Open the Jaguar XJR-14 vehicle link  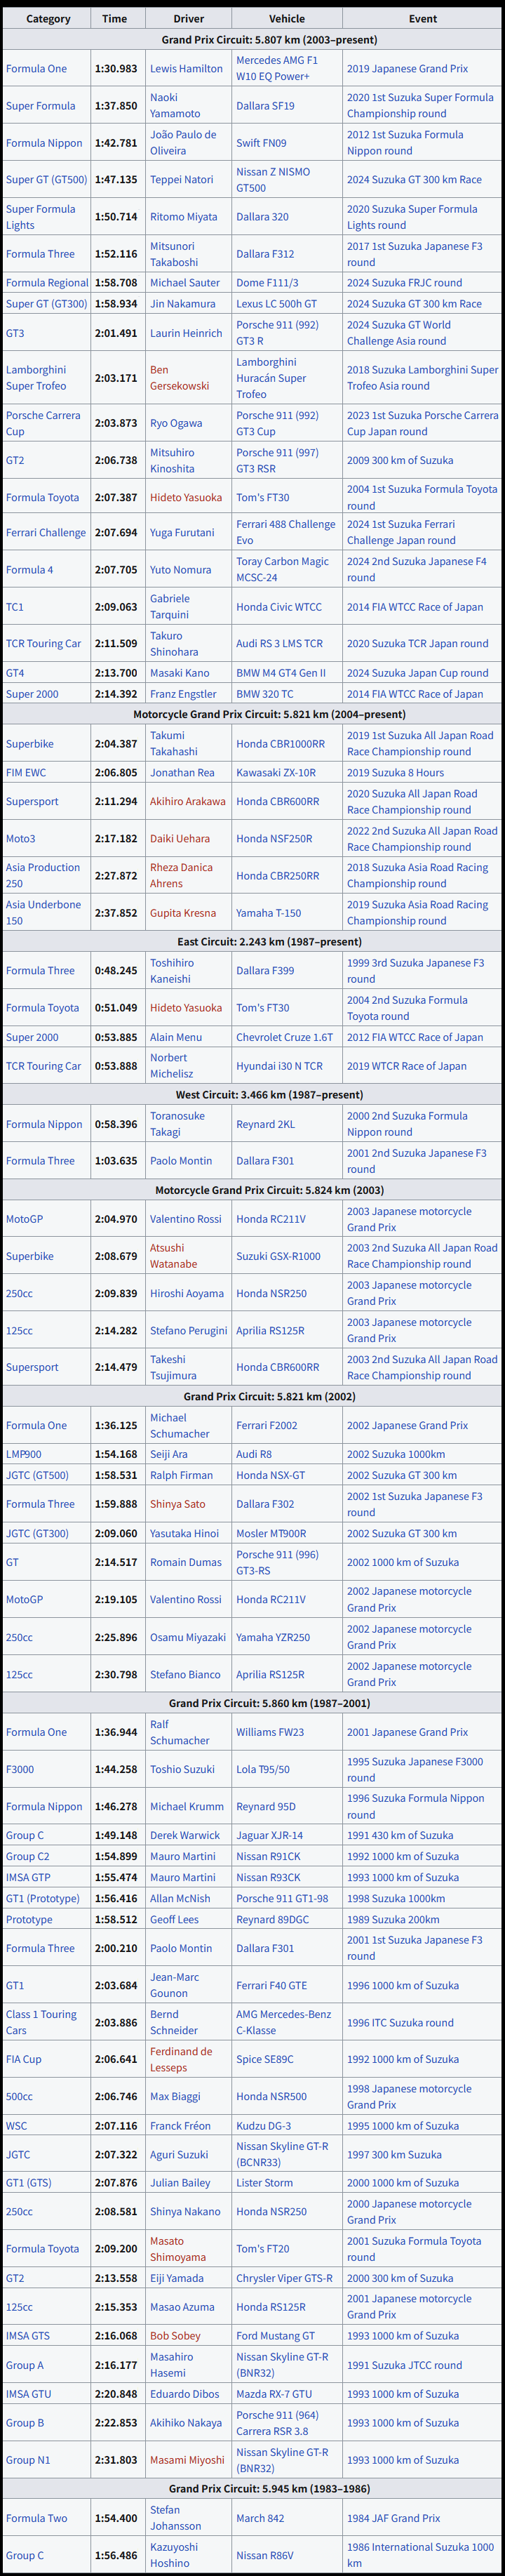(269, 1836)
